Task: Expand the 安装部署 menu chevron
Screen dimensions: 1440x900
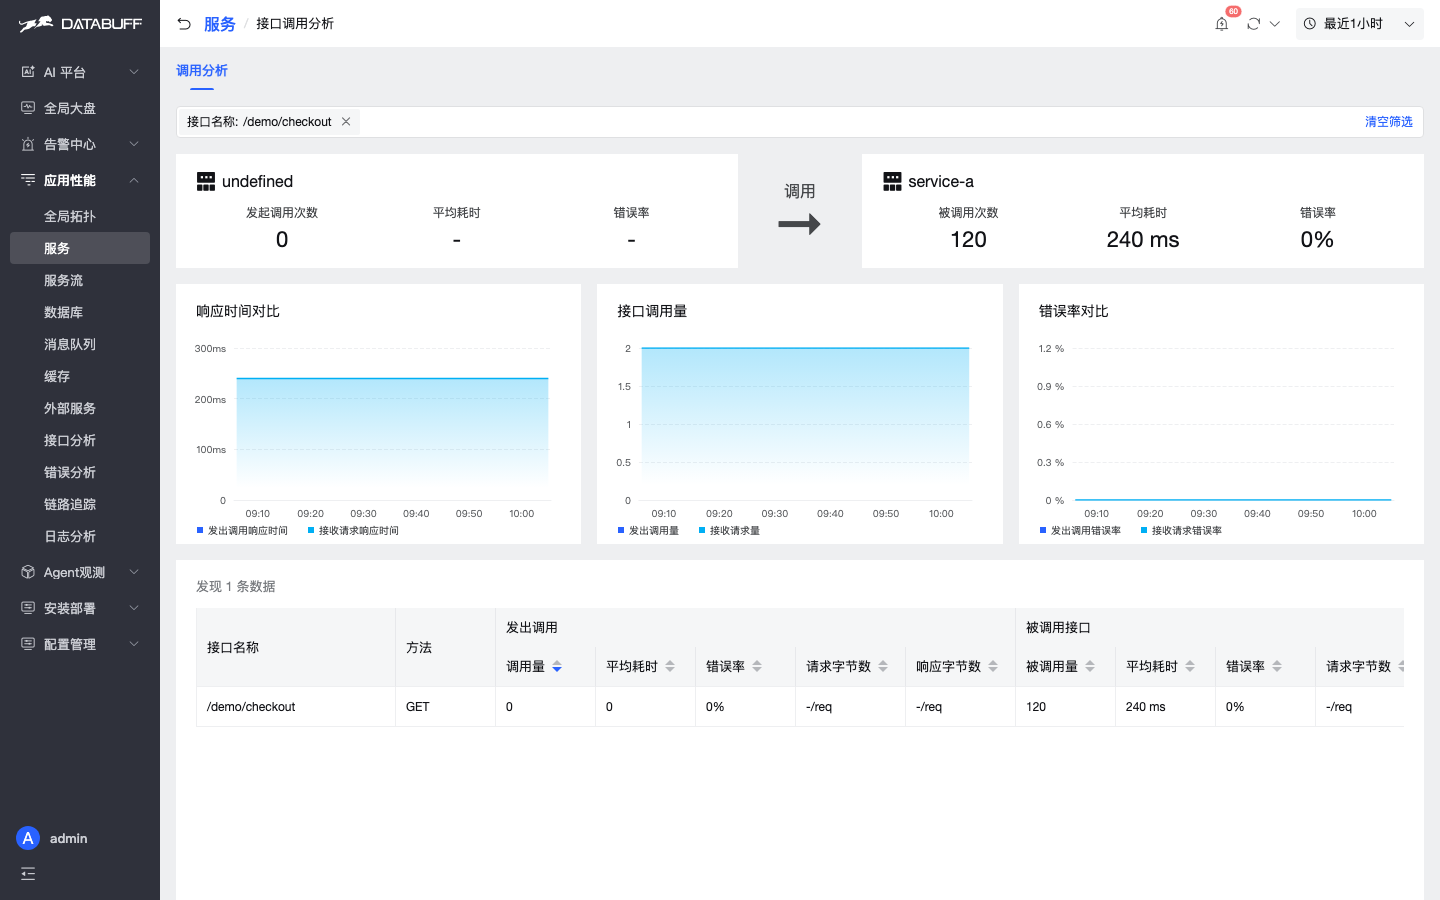Action: coord(134,608)
